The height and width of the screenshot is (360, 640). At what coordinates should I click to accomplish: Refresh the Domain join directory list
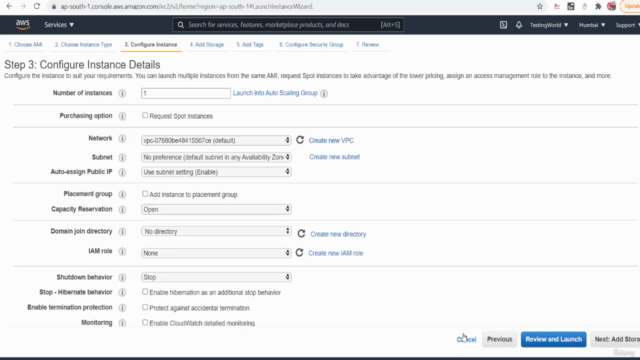point(301,233)
